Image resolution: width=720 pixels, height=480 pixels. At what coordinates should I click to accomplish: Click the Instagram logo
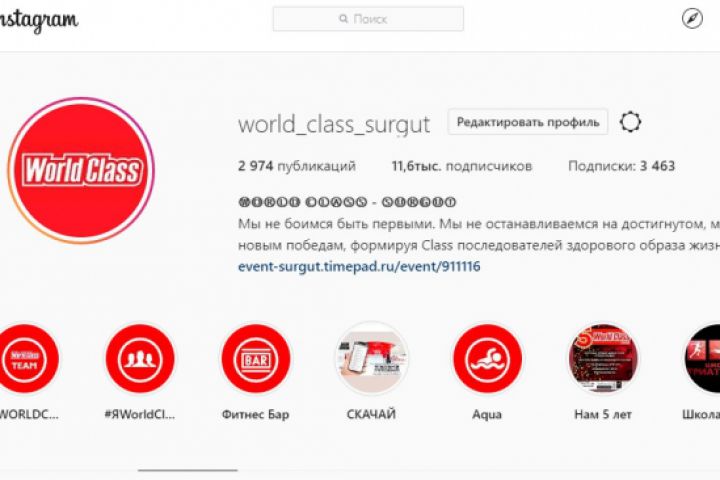pos(39,21)
